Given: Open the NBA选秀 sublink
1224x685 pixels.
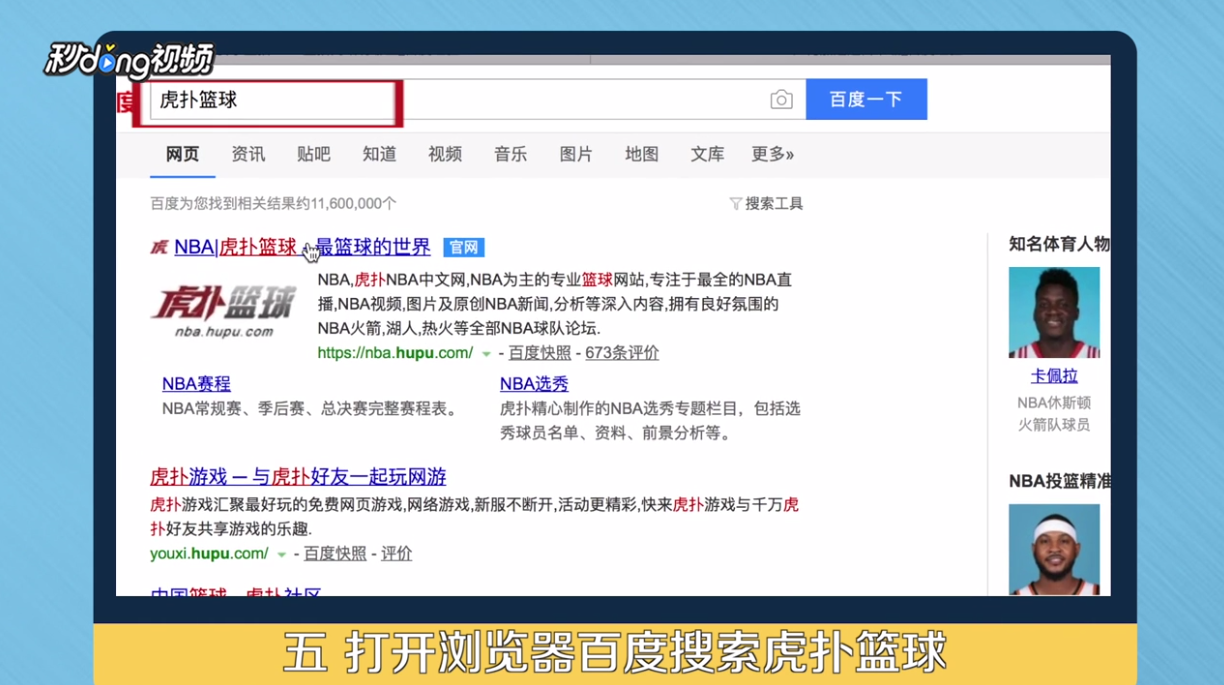Looking at the screenshot, I should pyautogui.click(x=534, y=383).
